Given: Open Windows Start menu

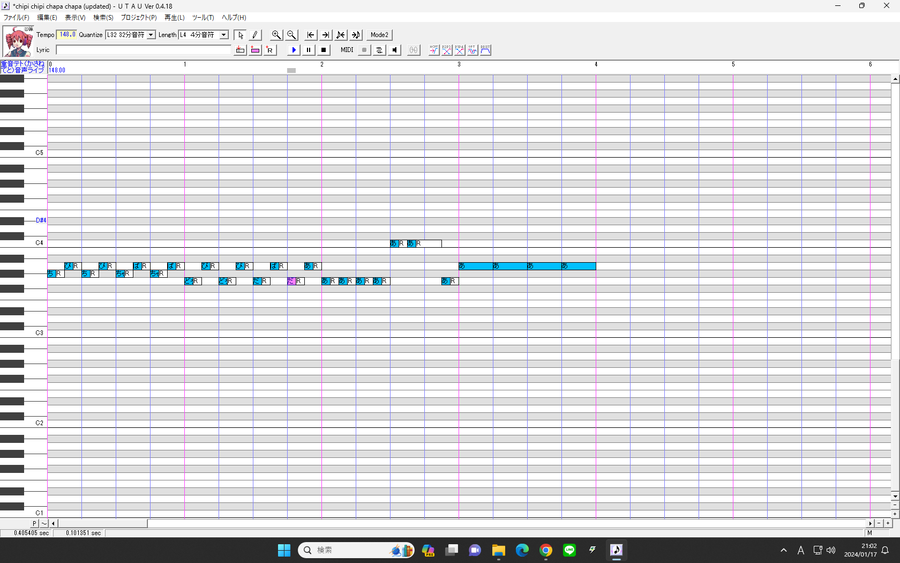Looking at the screenshot, I should point(284,550).
